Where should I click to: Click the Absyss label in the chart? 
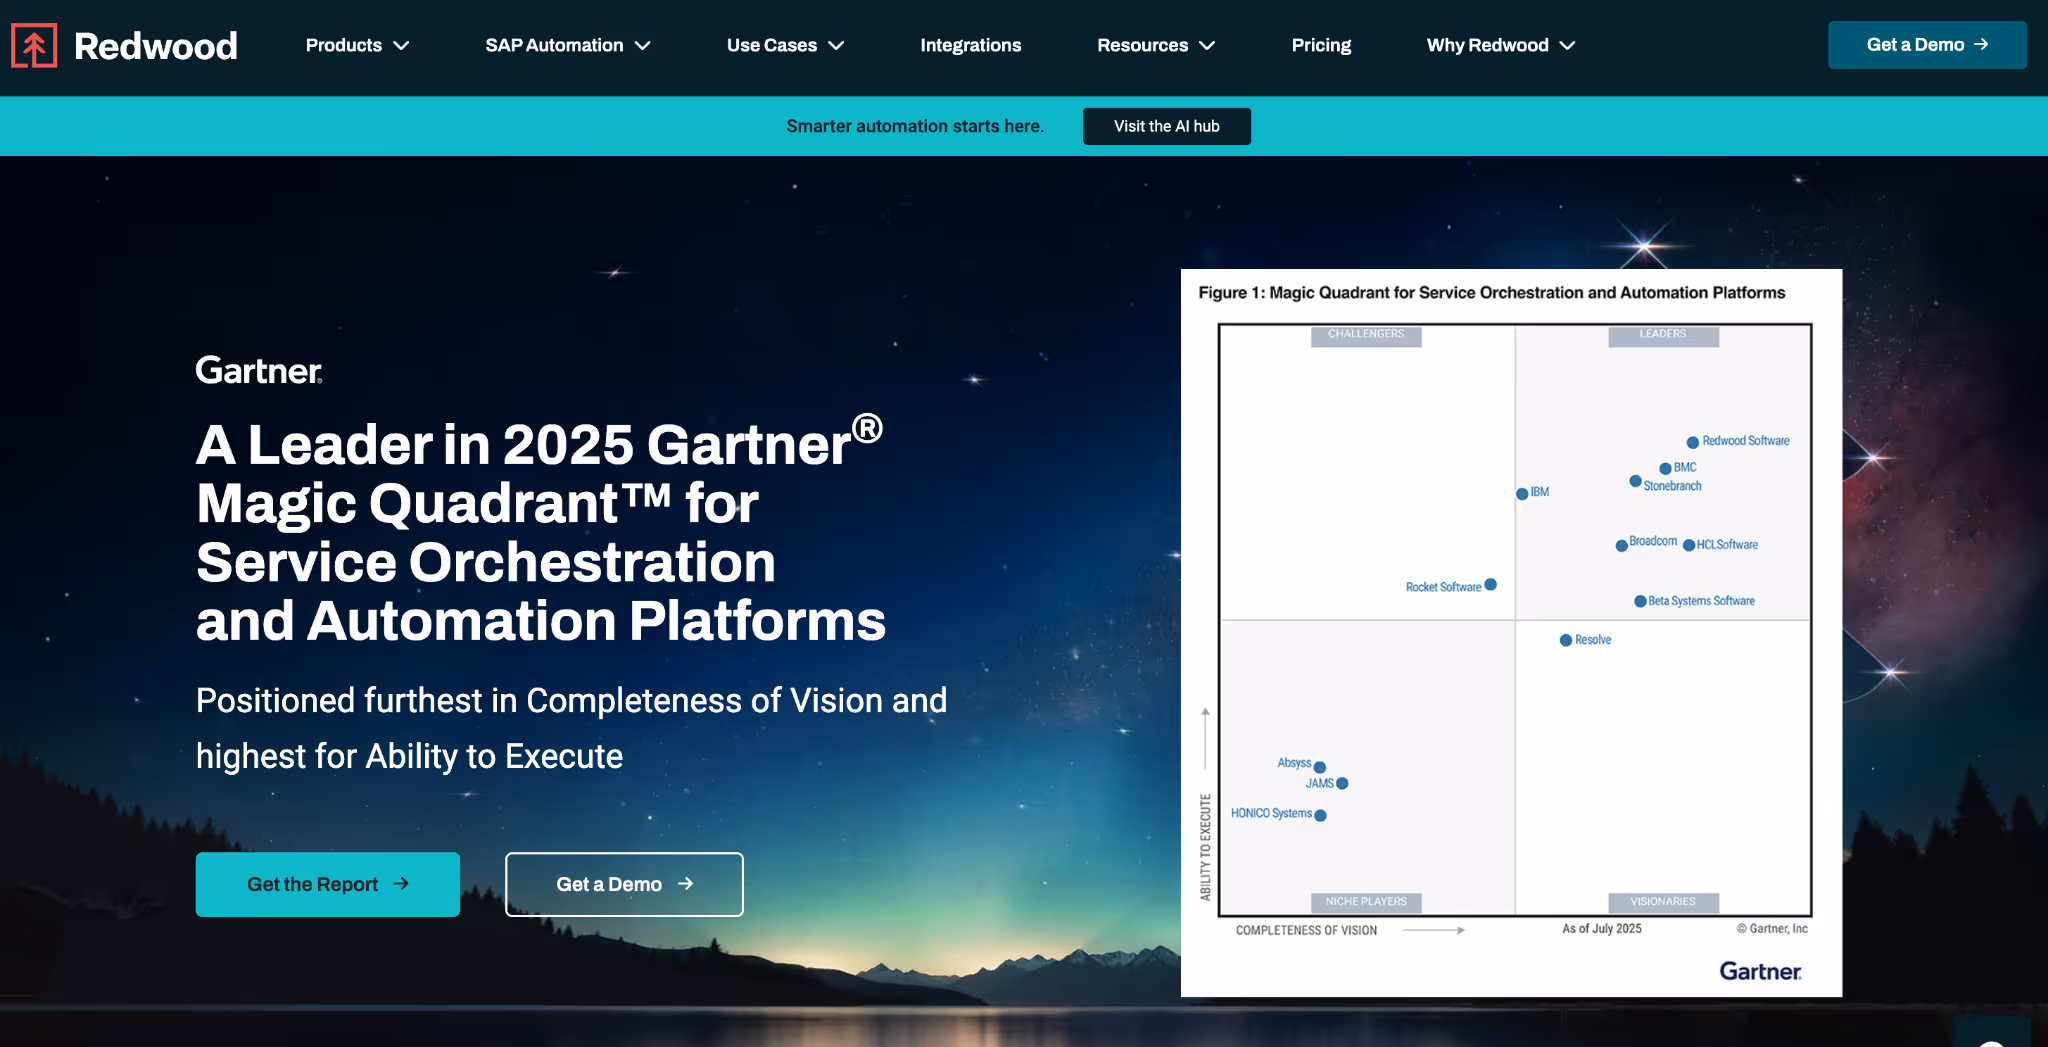(x=1294, y=763)
